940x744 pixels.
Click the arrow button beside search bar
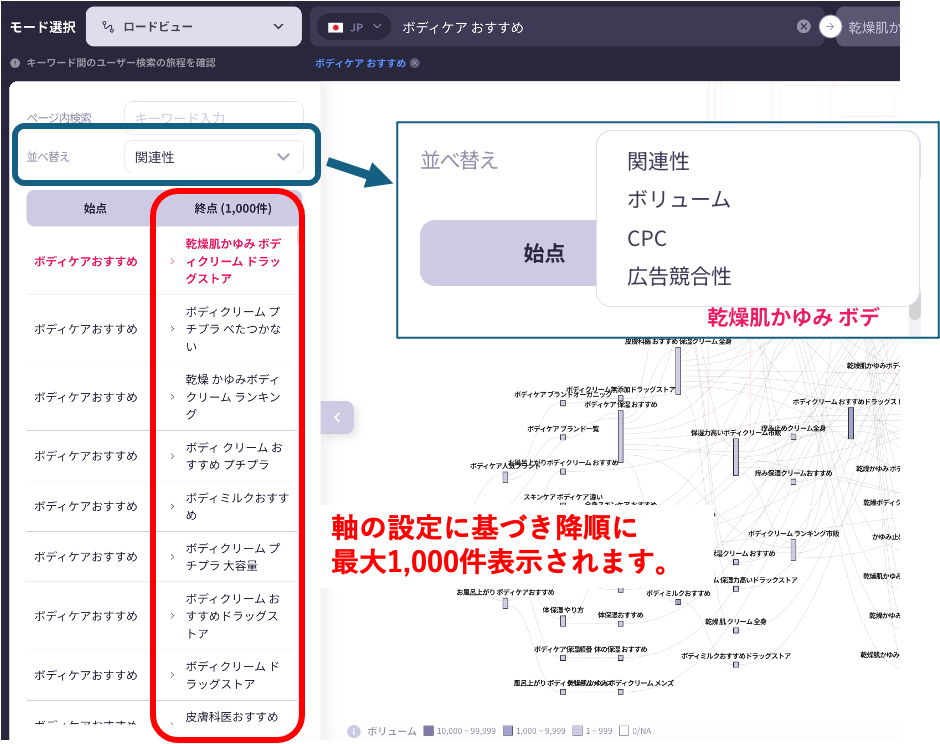tap(830, 27)
